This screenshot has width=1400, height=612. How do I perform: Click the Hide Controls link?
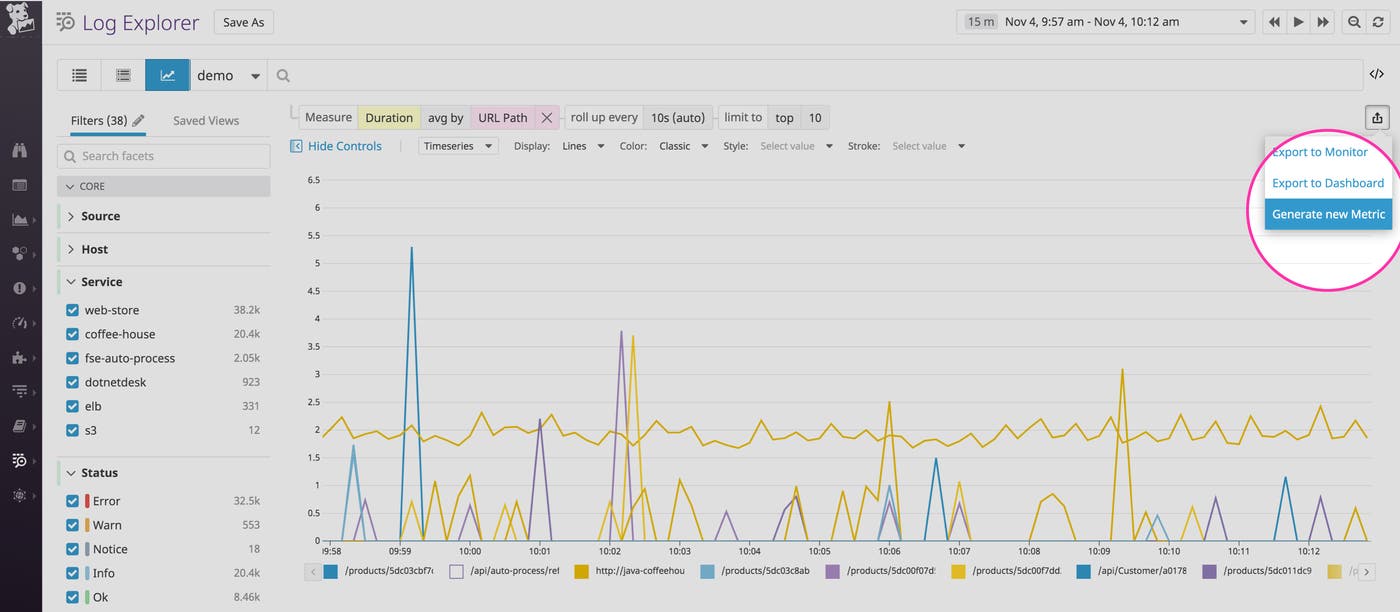click(x=343, y=145)
